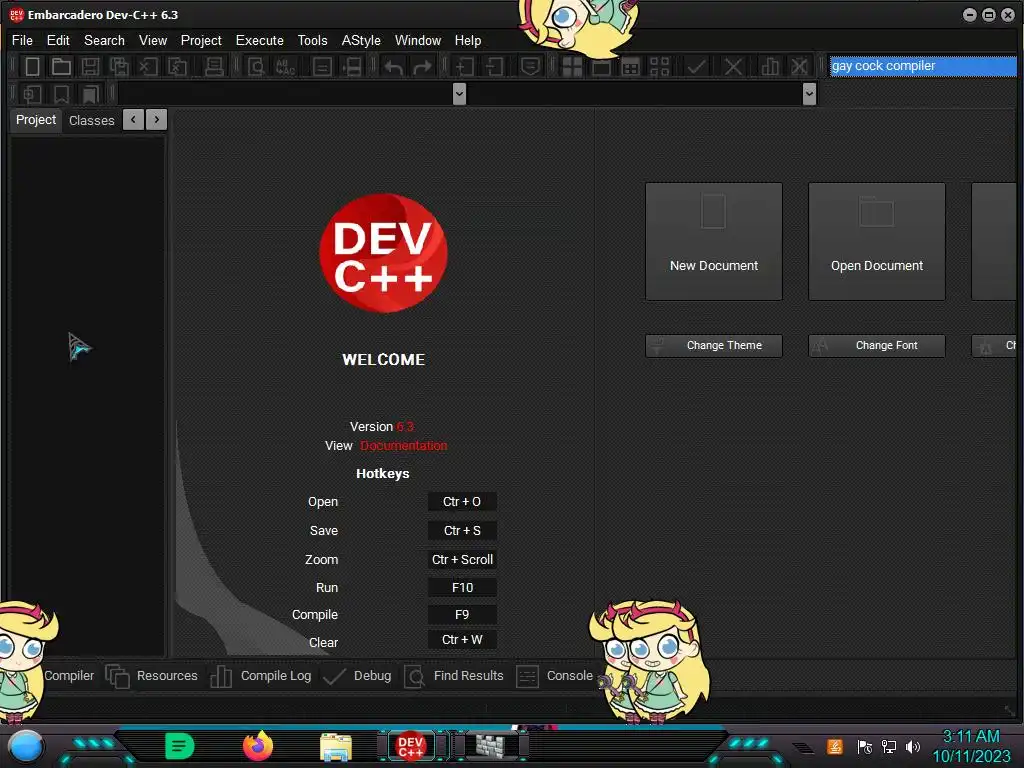1024x768 pixels.
Task: Open the AStyle menu
Action: [x=361, y=40]
